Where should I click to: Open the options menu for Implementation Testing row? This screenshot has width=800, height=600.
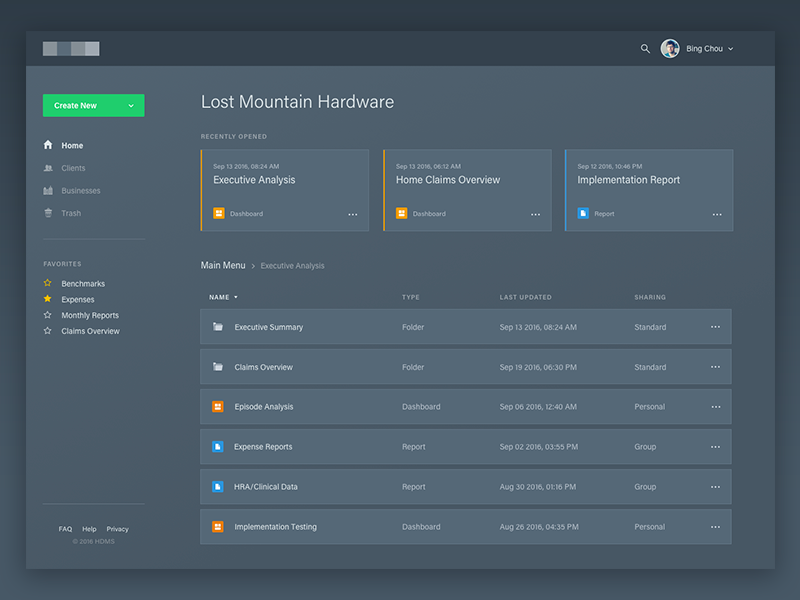click(715, 526)
